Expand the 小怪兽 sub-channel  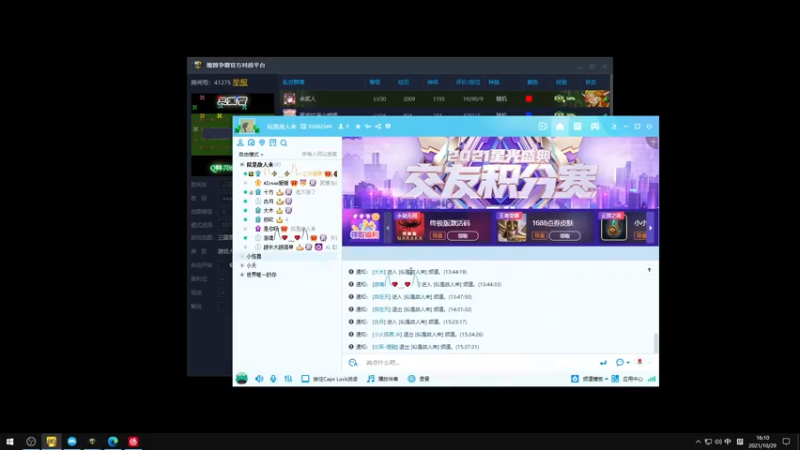(242, 257)
